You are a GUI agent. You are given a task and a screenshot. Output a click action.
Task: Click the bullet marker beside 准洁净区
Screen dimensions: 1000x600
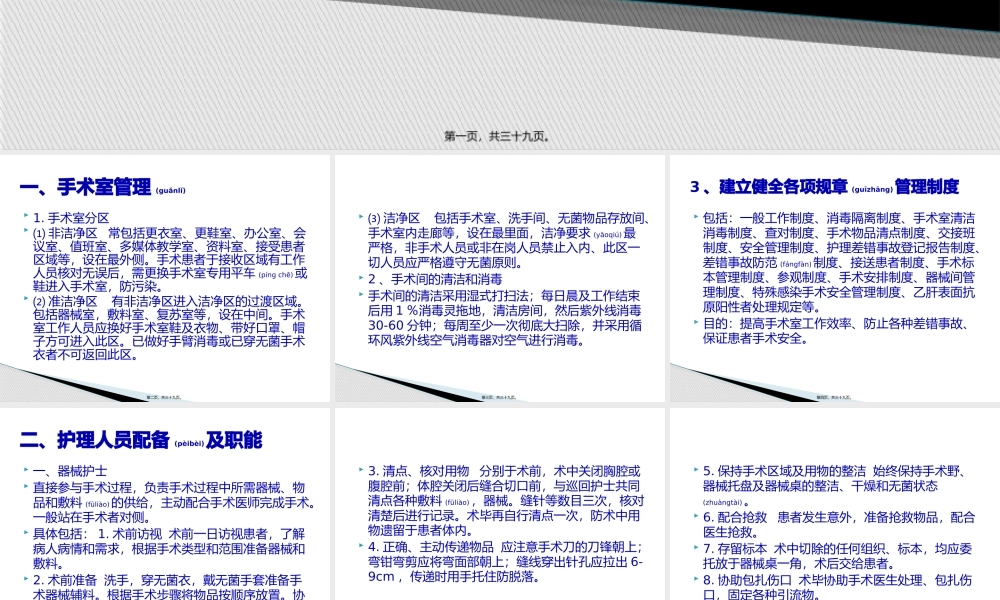(x=26, y=299)
